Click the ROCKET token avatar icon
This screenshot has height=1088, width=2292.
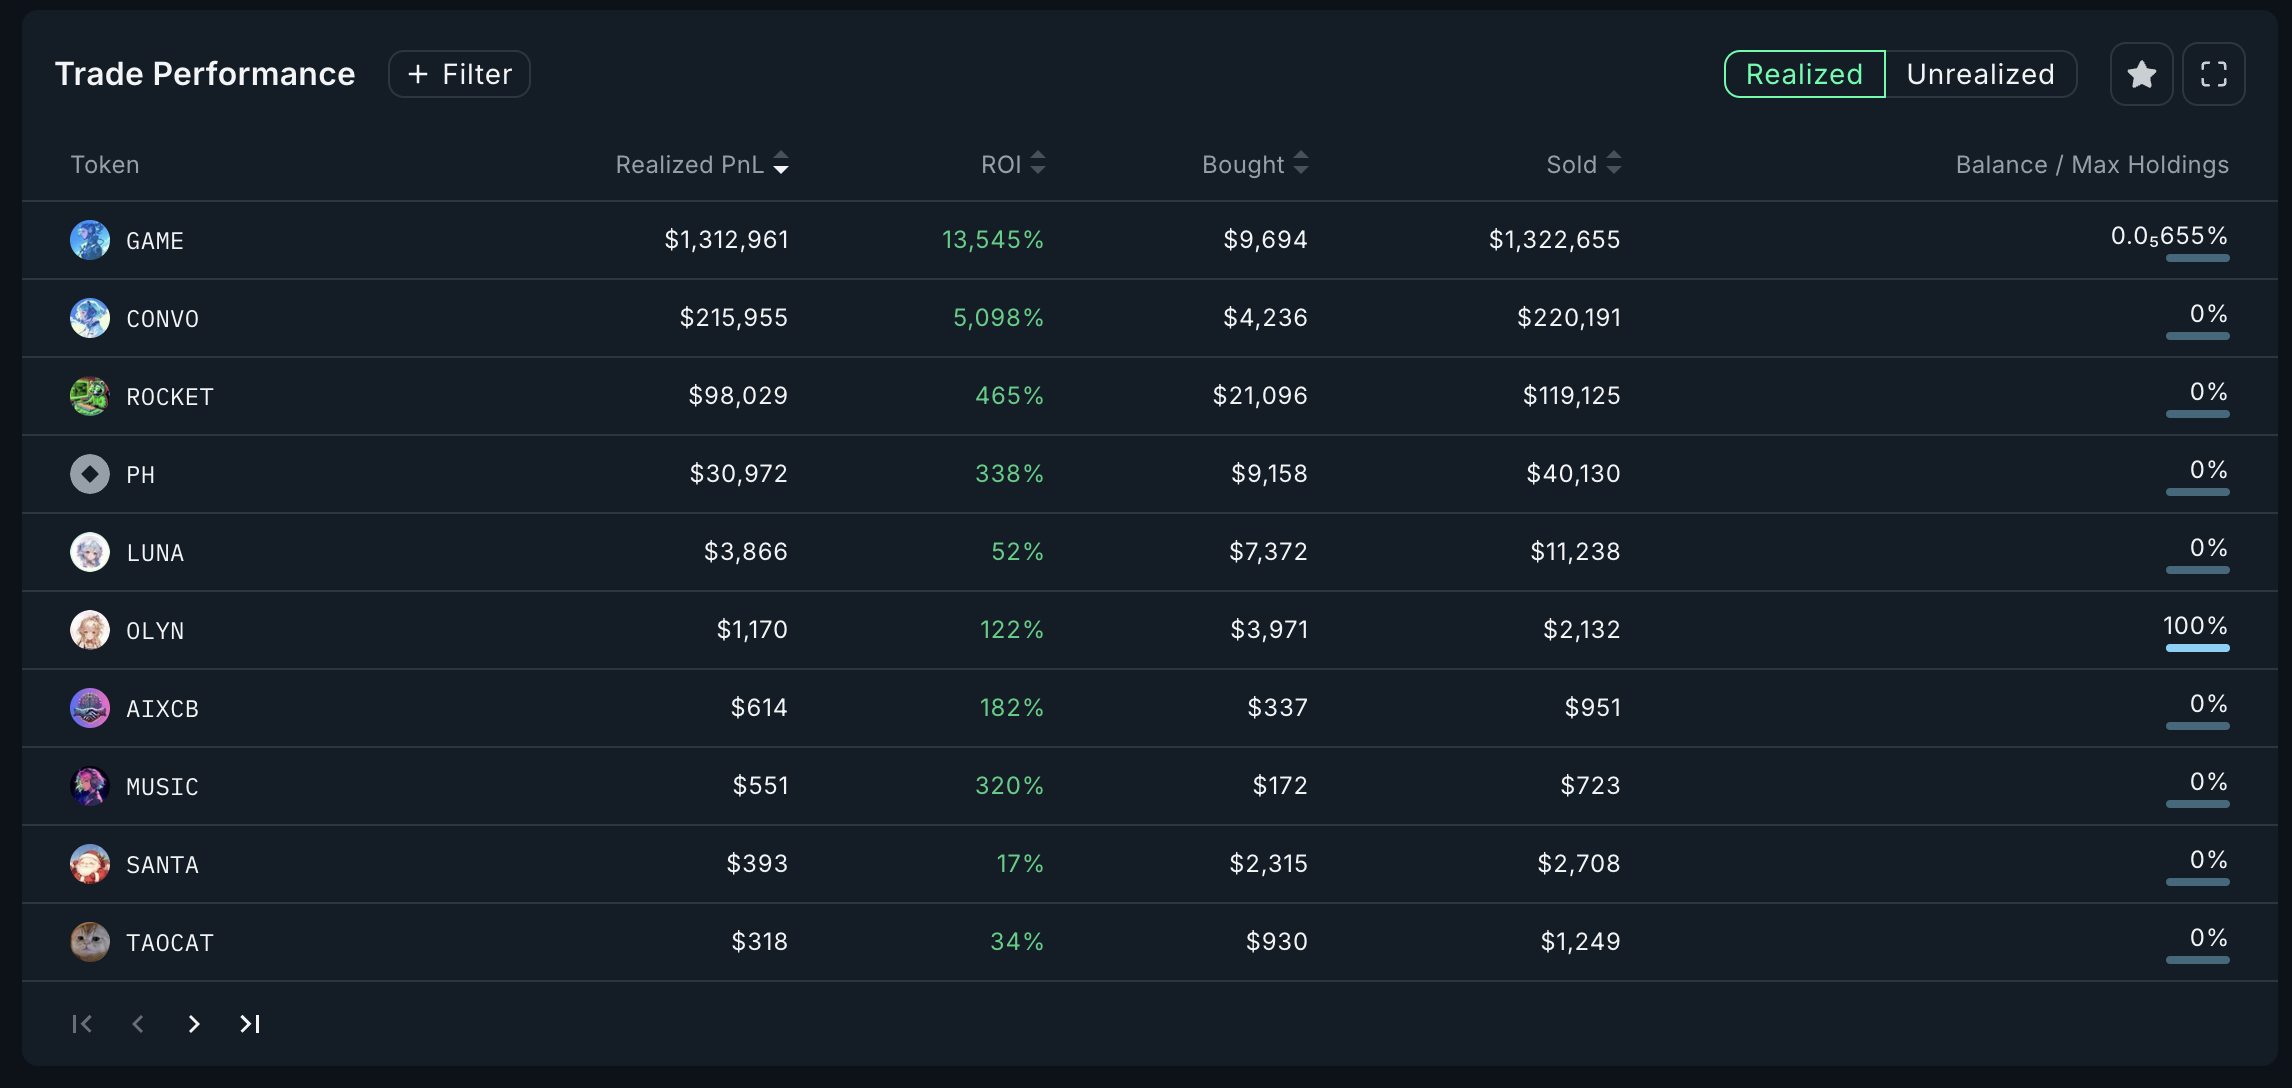89,396
